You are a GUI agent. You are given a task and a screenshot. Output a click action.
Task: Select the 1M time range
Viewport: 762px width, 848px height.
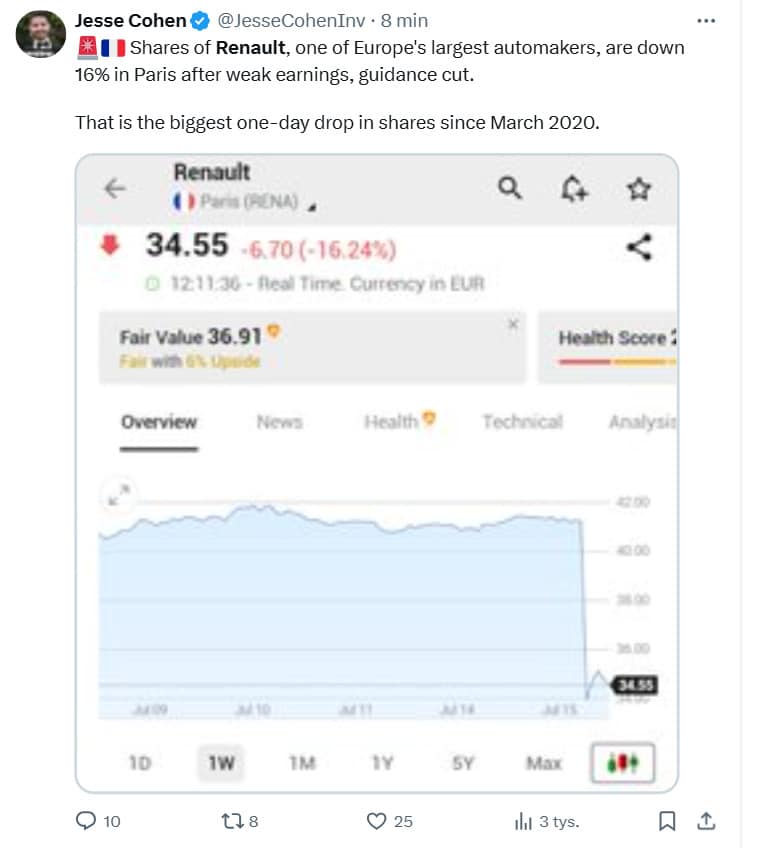[x=302, y=763]
